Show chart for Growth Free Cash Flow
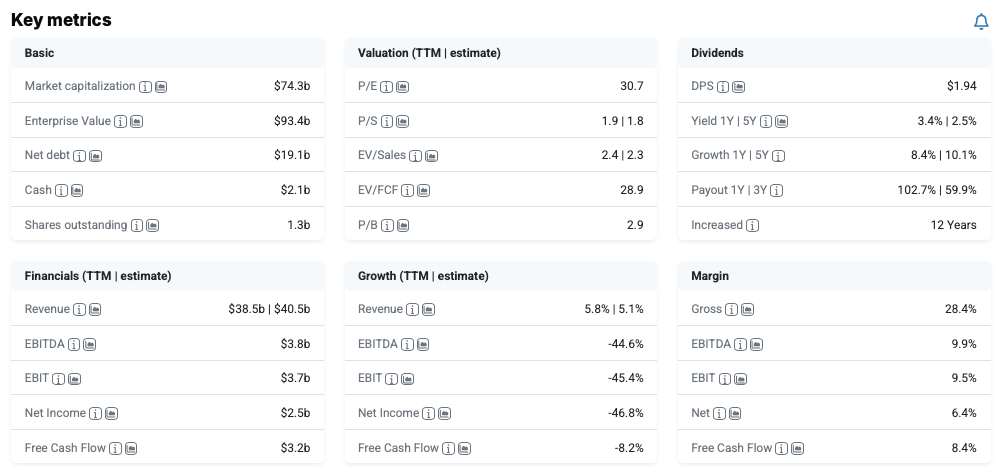Image resolution: width=1007 pixels, height=475 pixels. point(464,449)
